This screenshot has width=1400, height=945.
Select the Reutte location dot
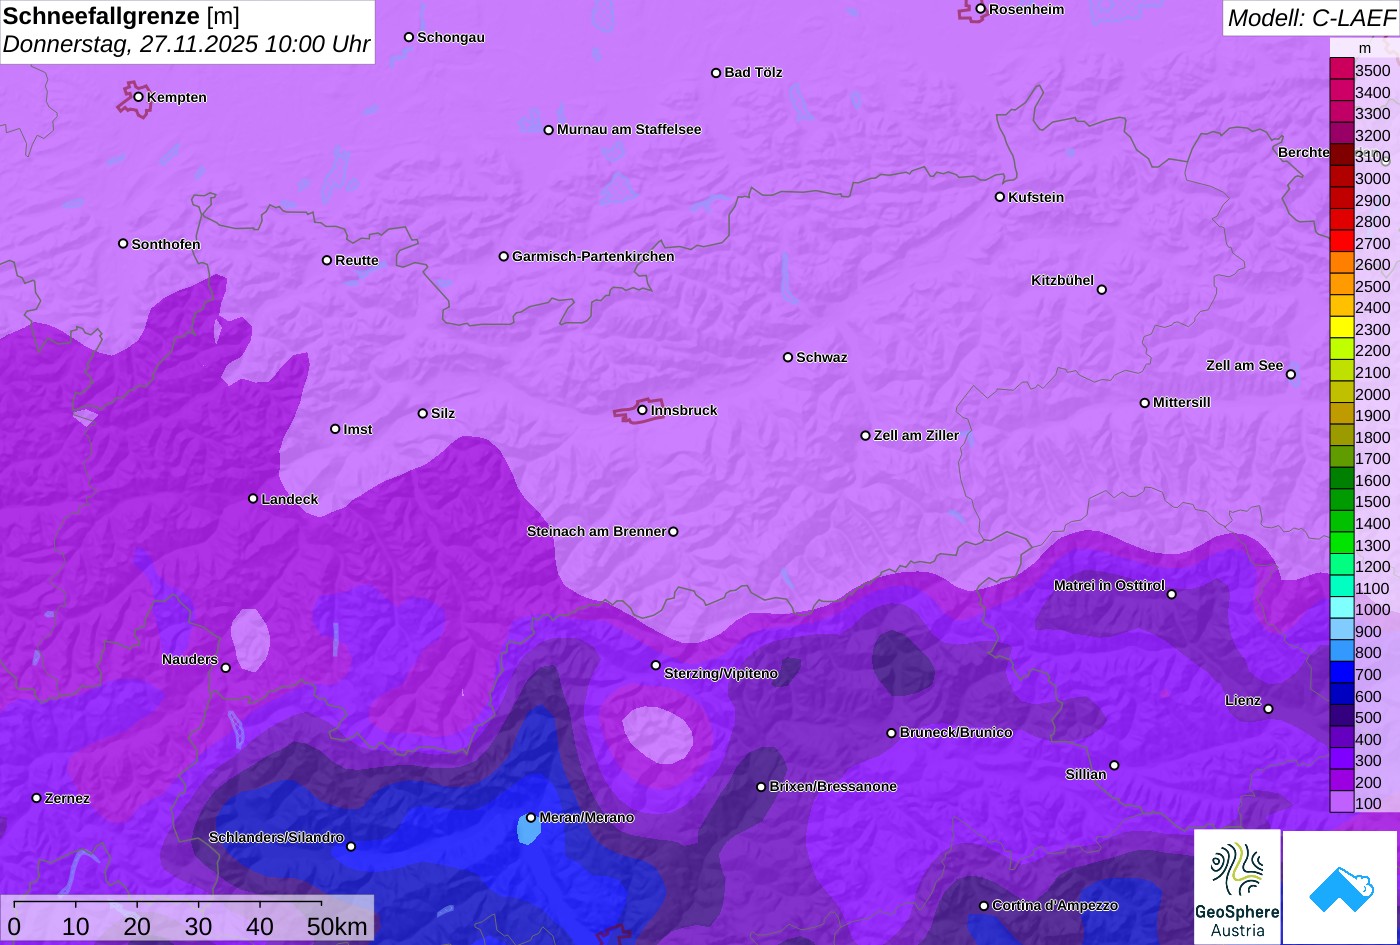(x=327, y=260)
